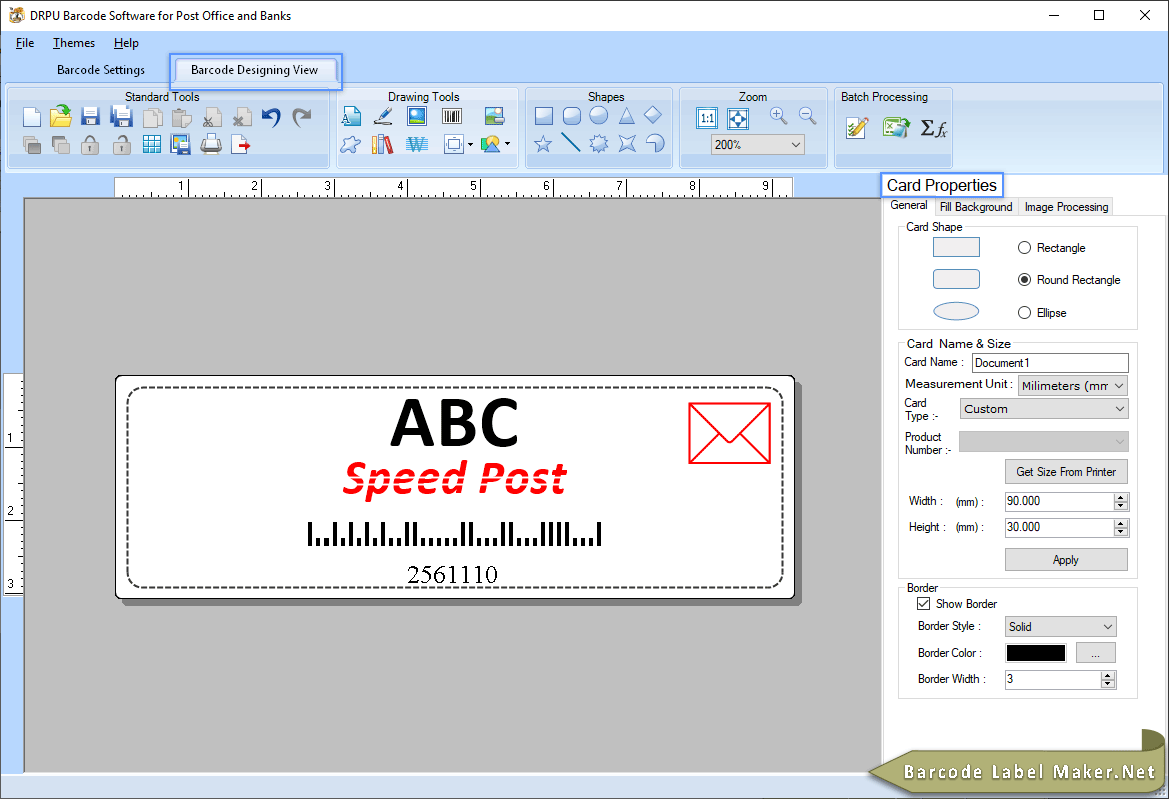Select the Watermark W tool
This screenshot has height=799, width=1169.
(417, 144)
